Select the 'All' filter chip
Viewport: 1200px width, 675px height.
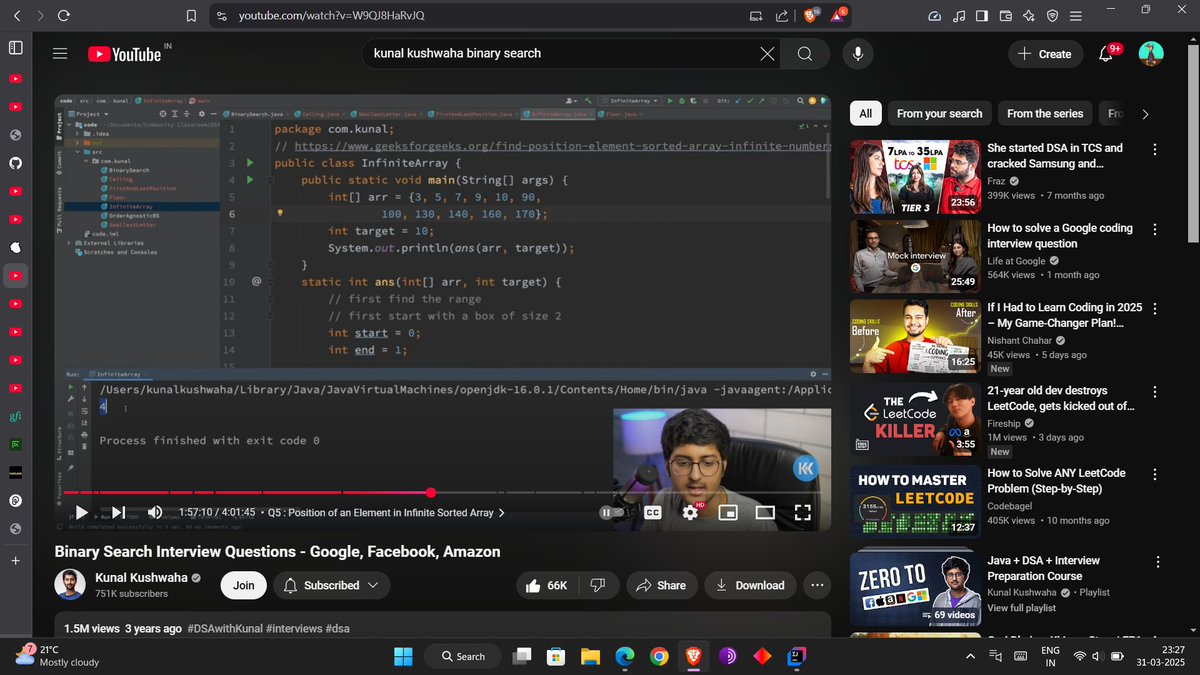click(865, 114)
